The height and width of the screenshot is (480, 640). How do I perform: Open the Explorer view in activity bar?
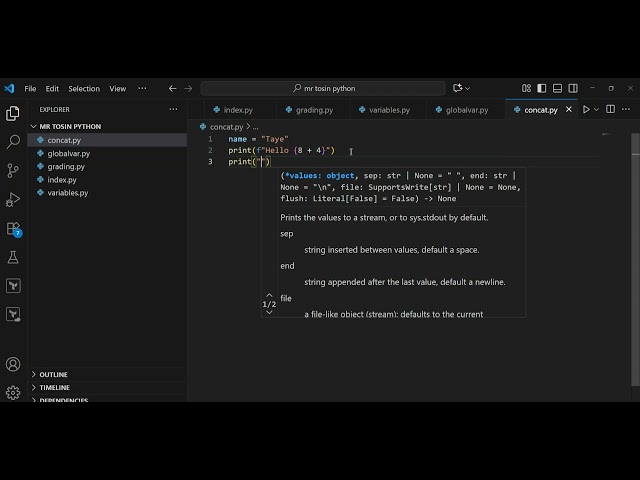[13, 113]
